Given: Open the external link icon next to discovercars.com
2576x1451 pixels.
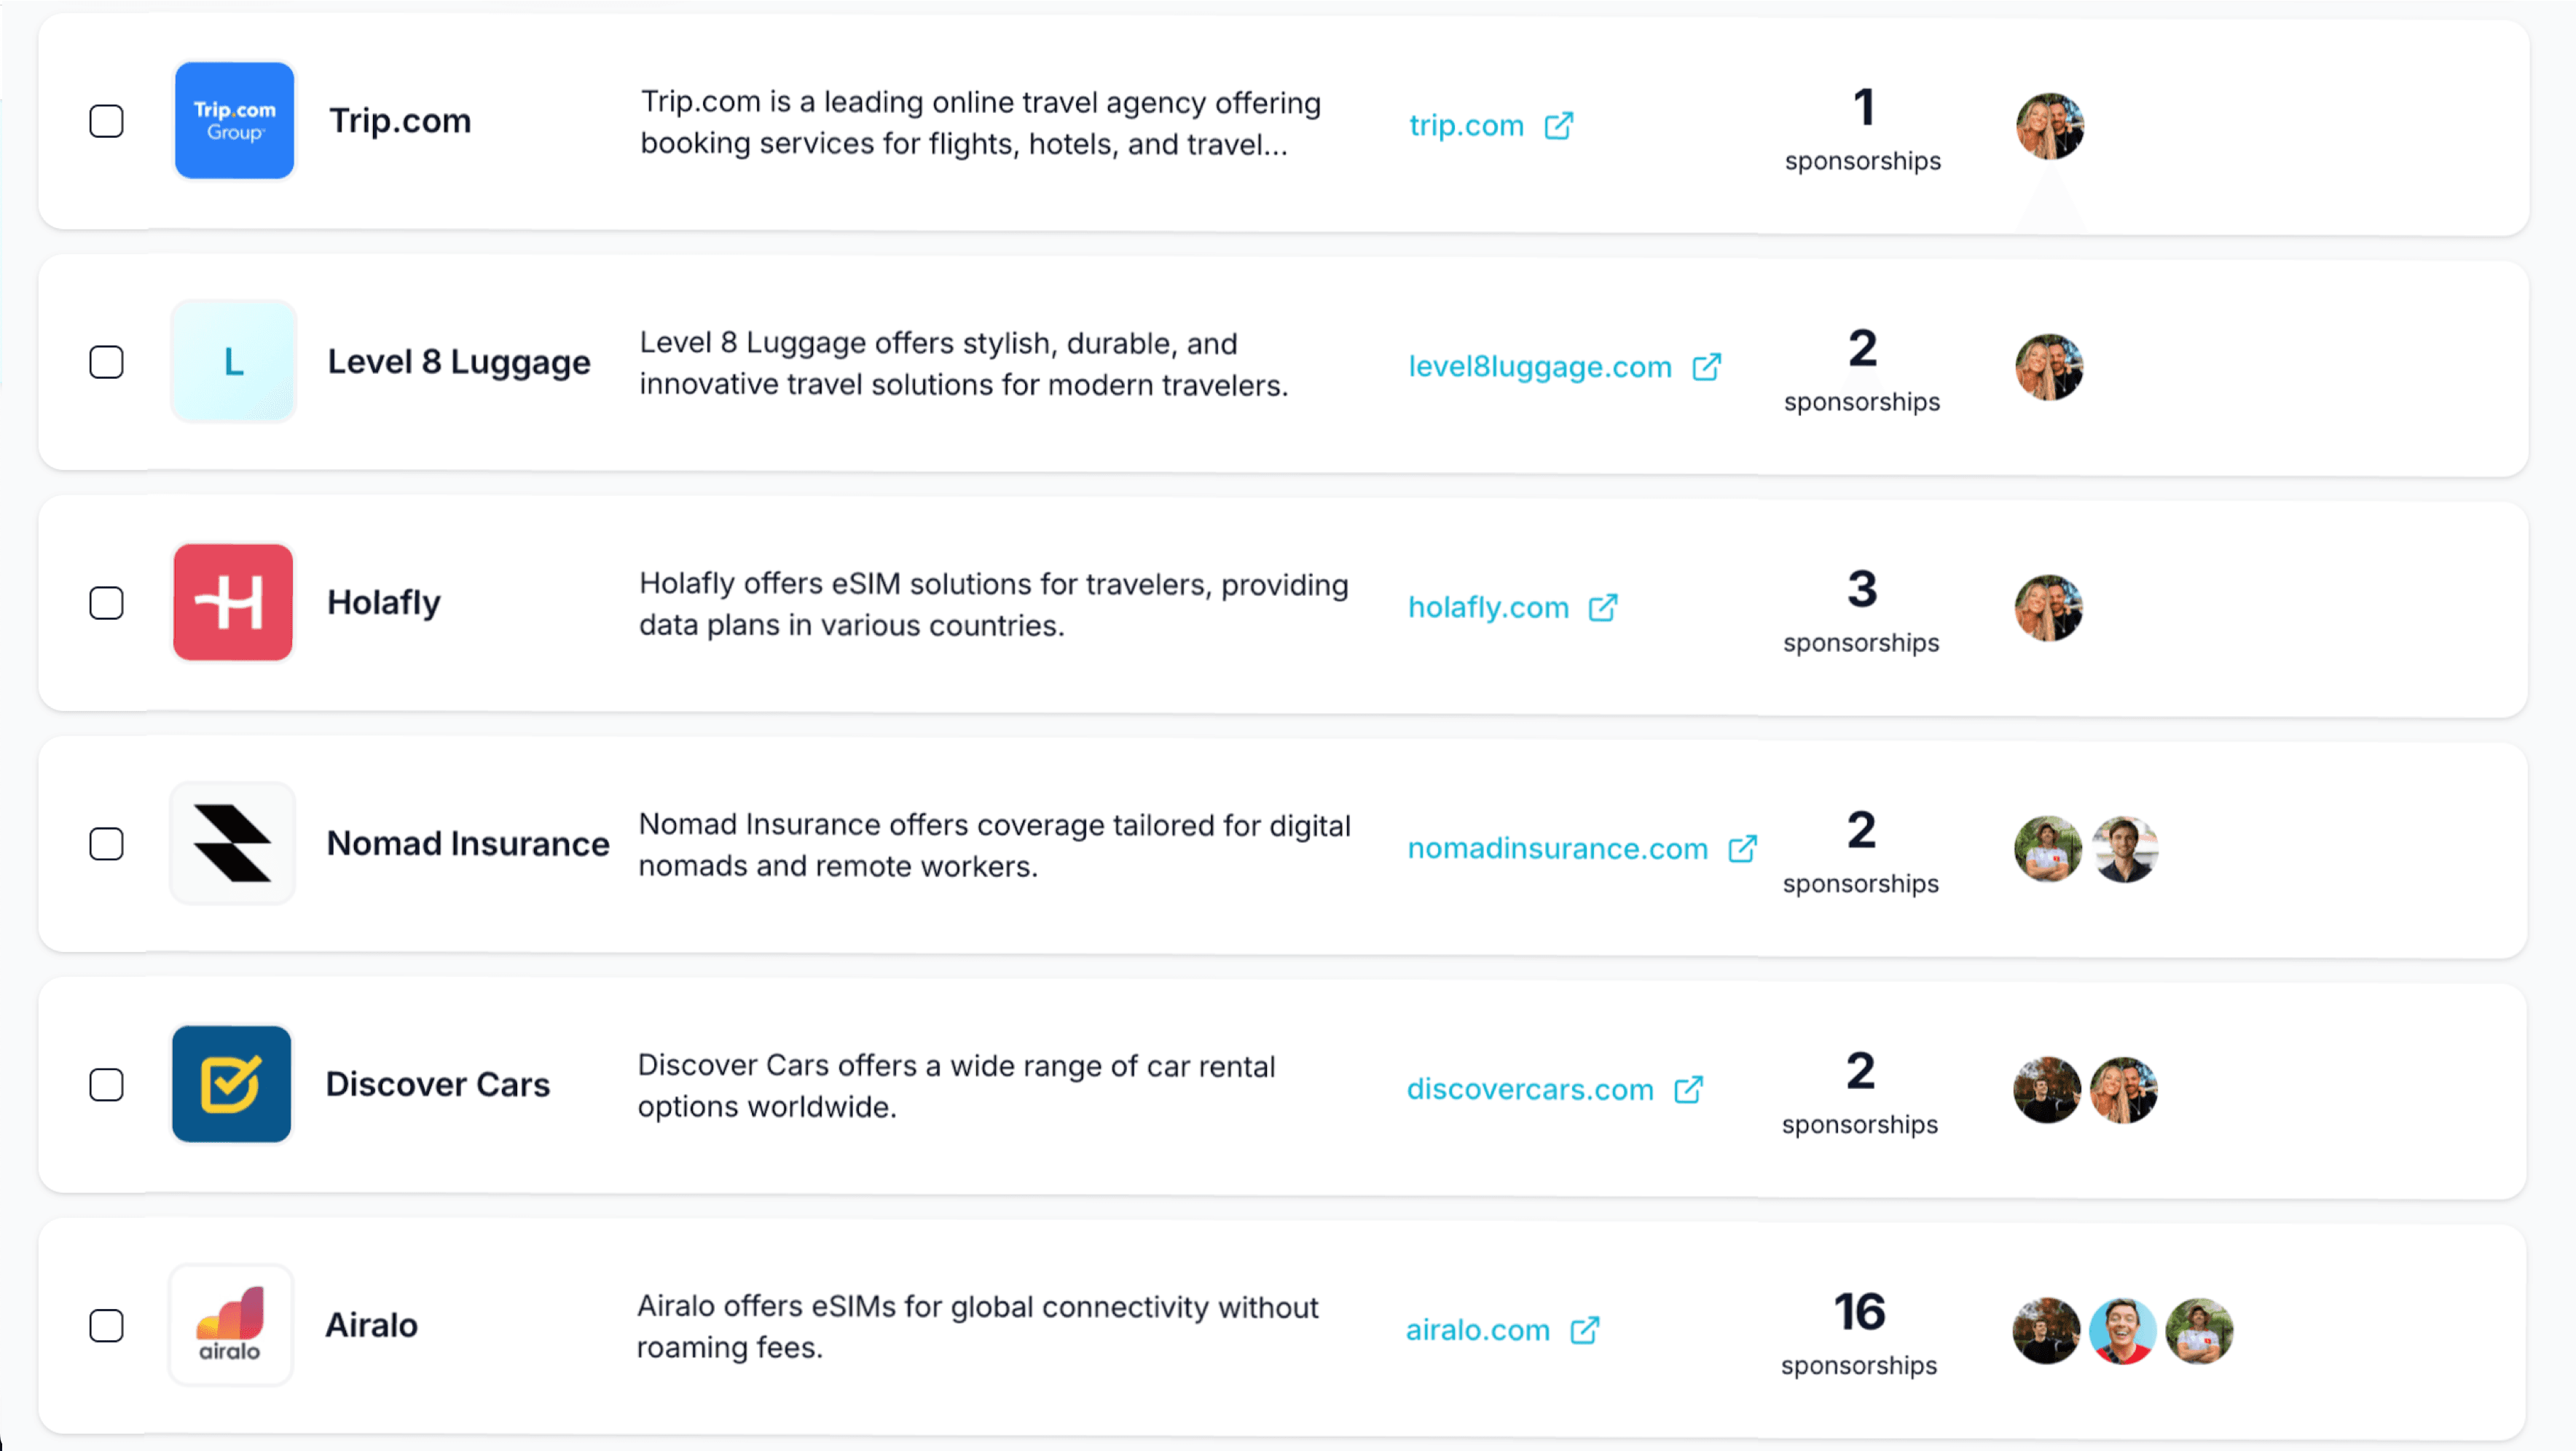Looking at the screenshot, I should [1688, 1090].
